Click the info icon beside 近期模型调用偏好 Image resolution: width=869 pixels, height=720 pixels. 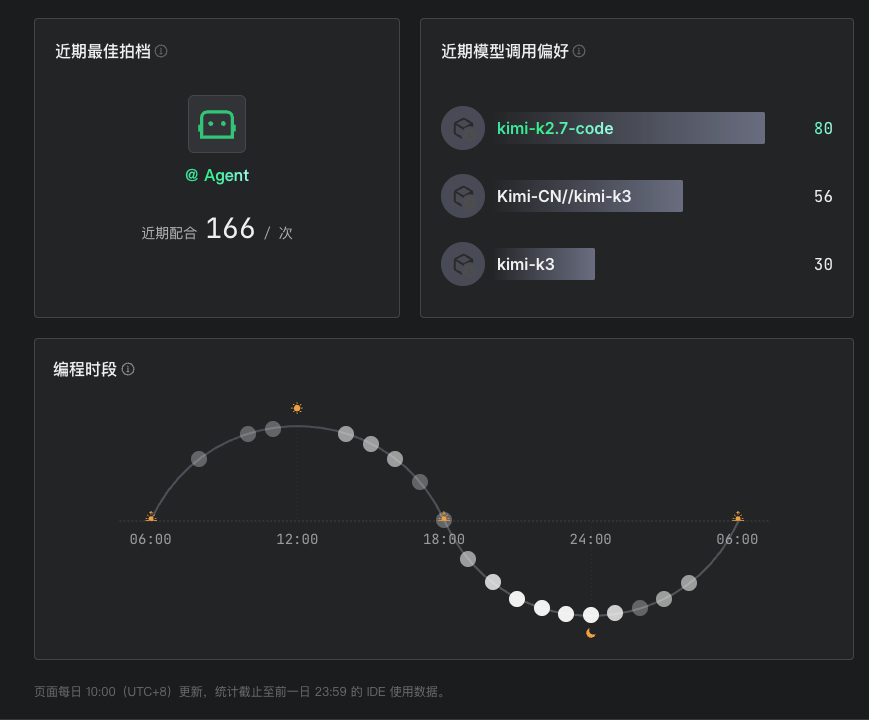tap(579, 51)
